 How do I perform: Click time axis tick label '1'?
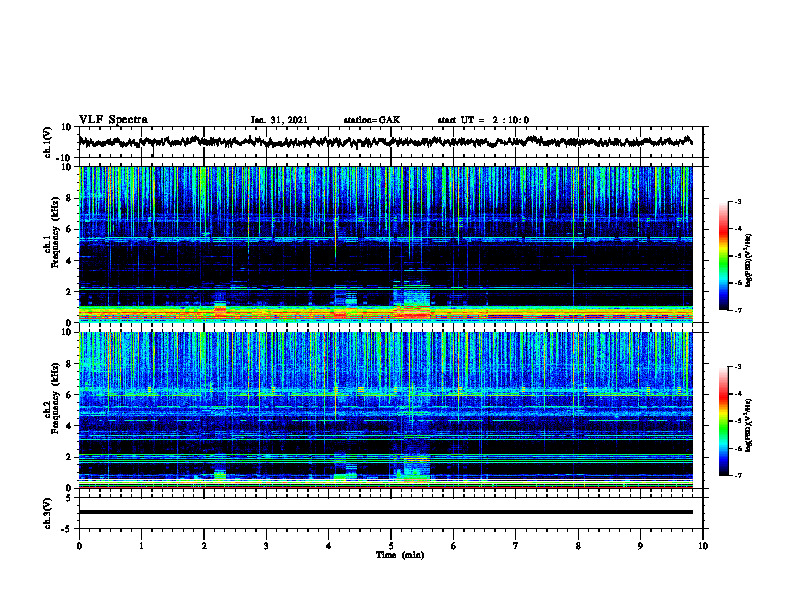pyautogui.click(x=141, y=546)
